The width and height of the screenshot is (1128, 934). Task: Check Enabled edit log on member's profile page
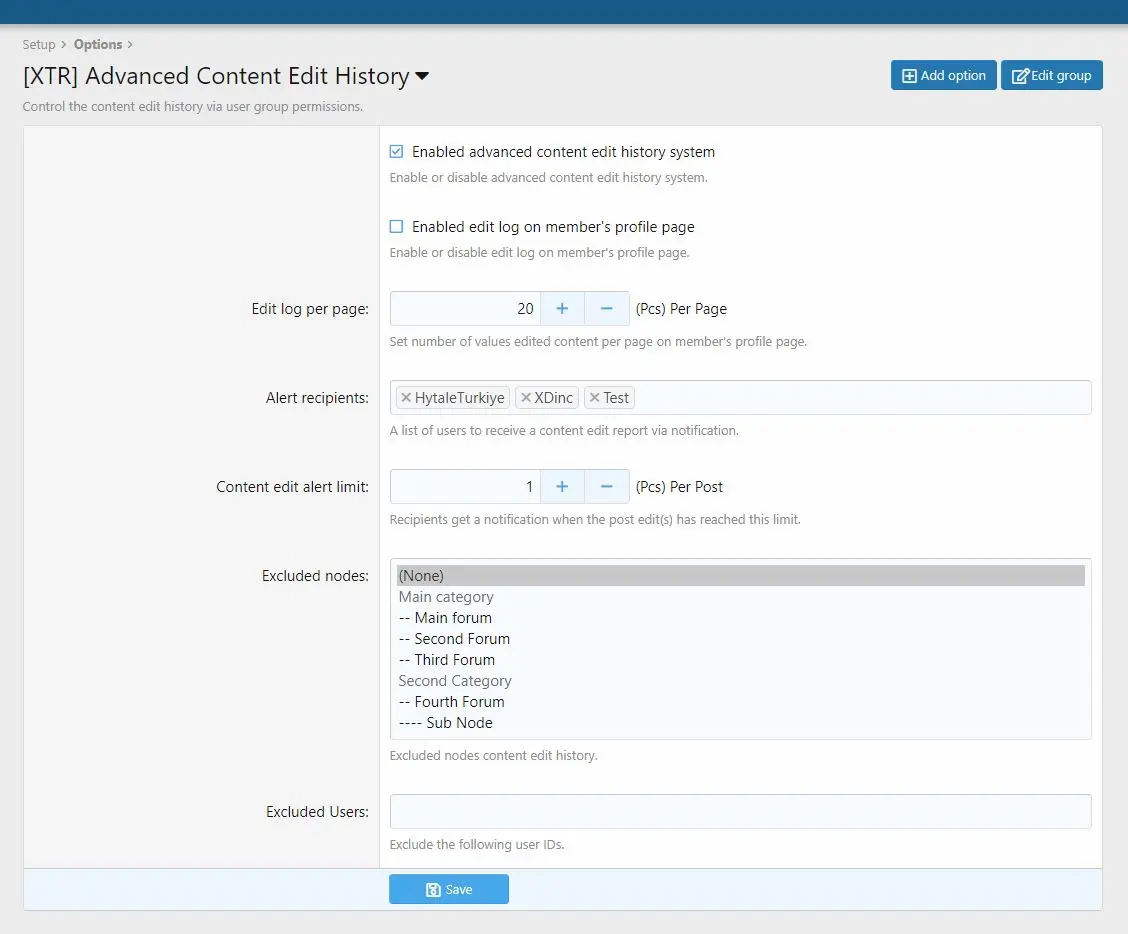coord(396,226)
